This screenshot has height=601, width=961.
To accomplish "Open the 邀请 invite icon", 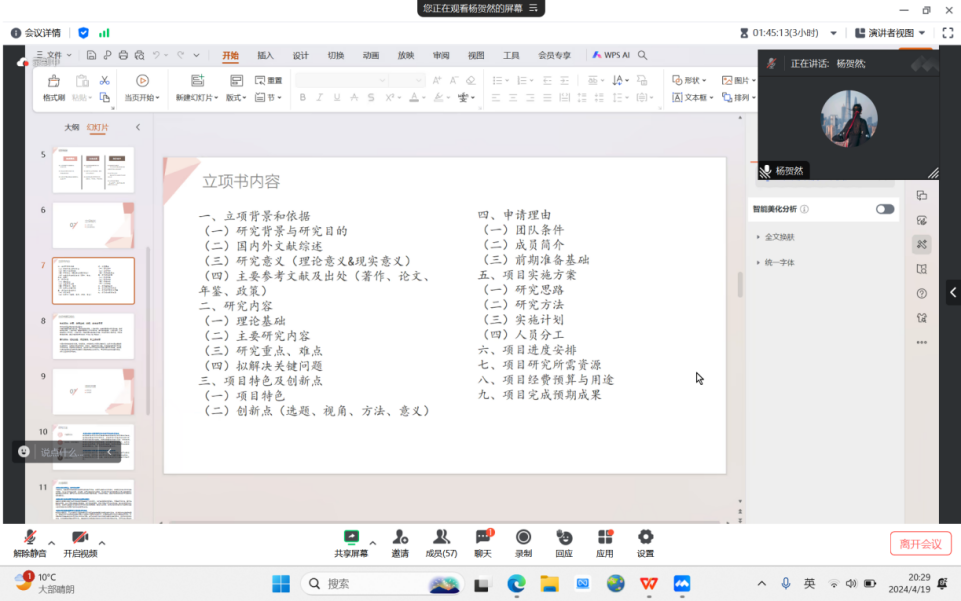I will [400, 539].
